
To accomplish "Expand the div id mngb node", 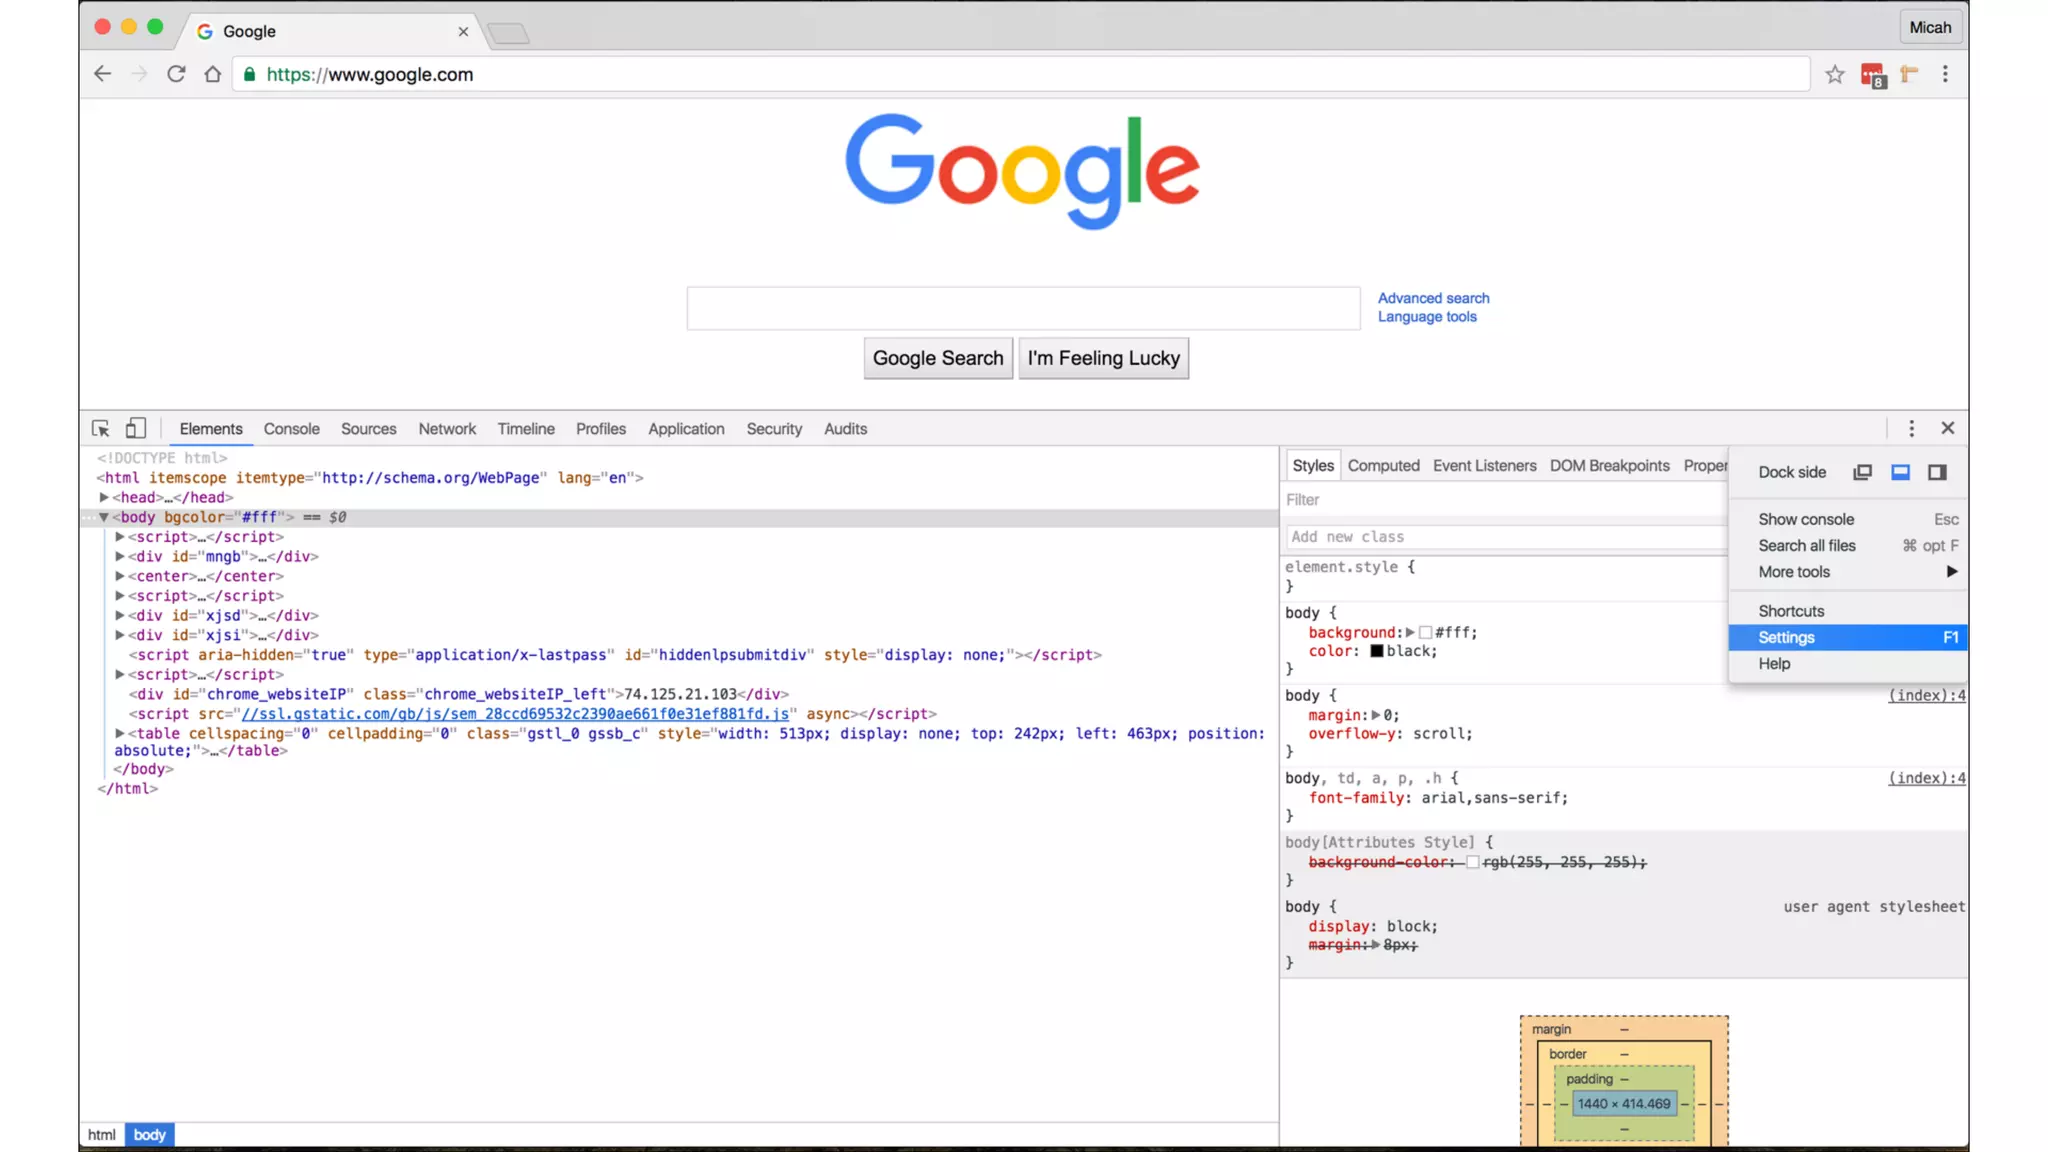I will click(x=119, y=556).
